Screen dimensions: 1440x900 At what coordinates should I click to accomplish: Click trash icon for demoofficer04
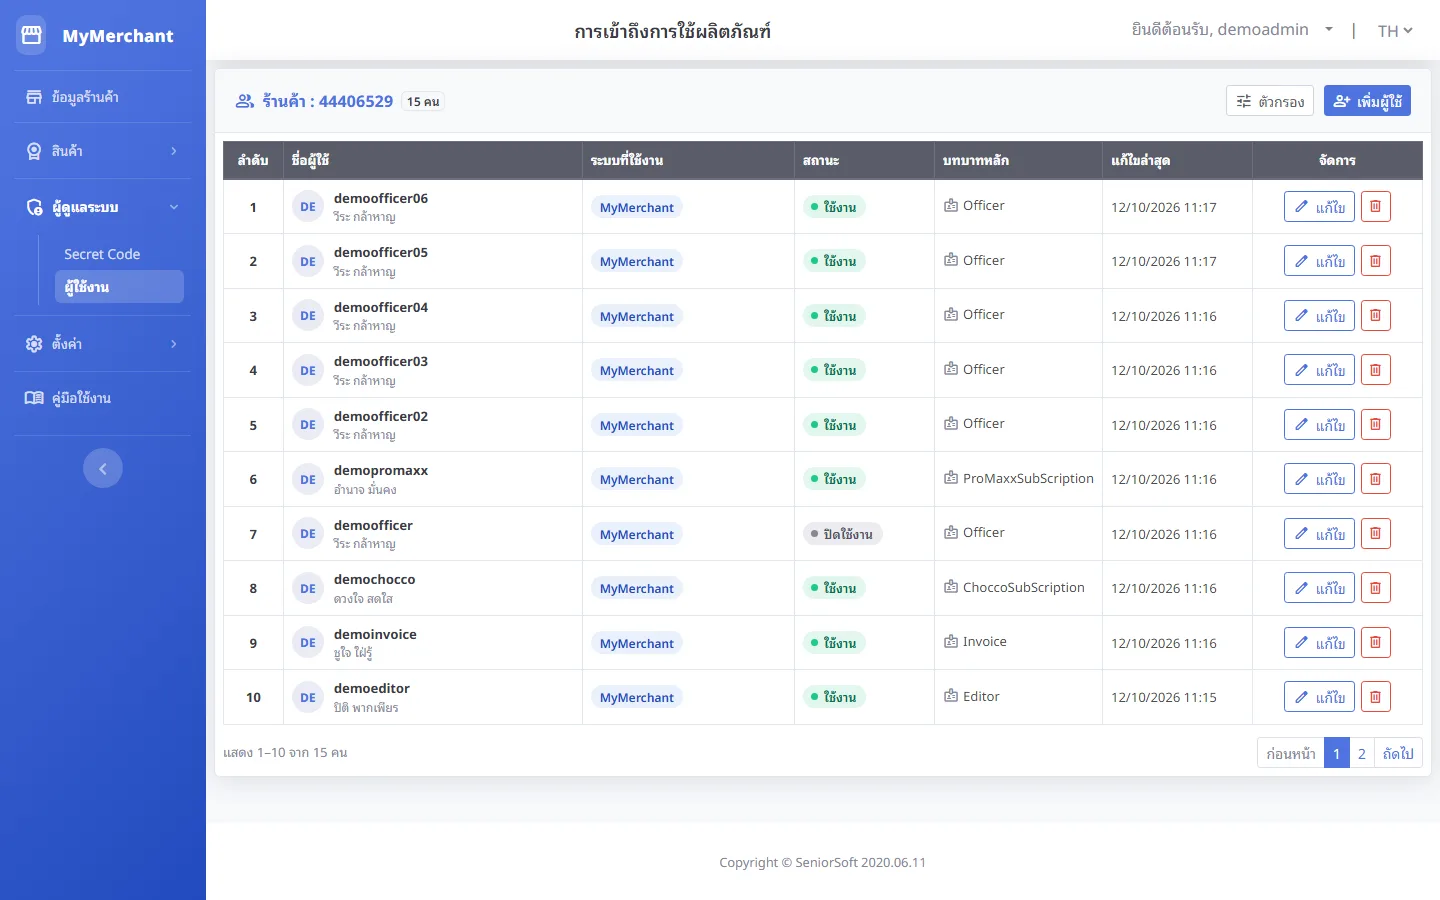click(x=1375, y=316)
